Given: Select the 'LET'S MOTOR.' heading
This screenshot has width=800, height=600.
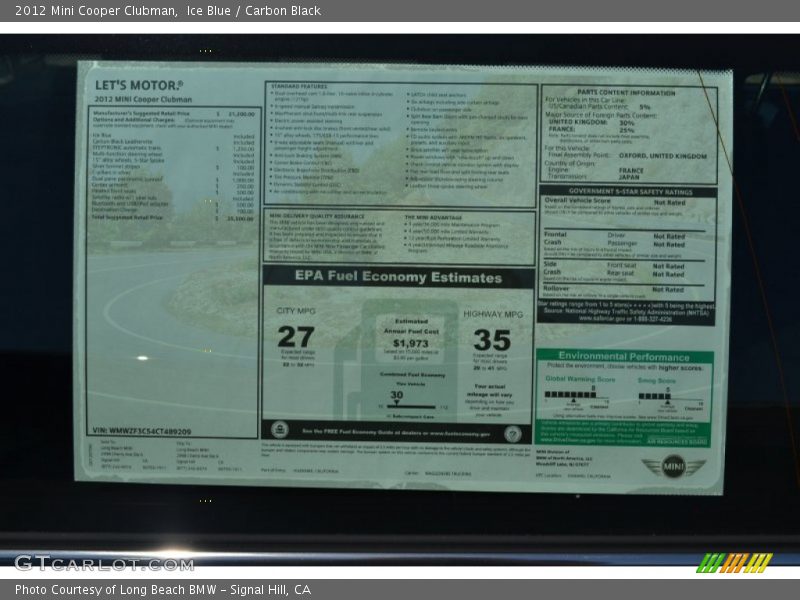Looking at the screenshot, I should point(139,86).
